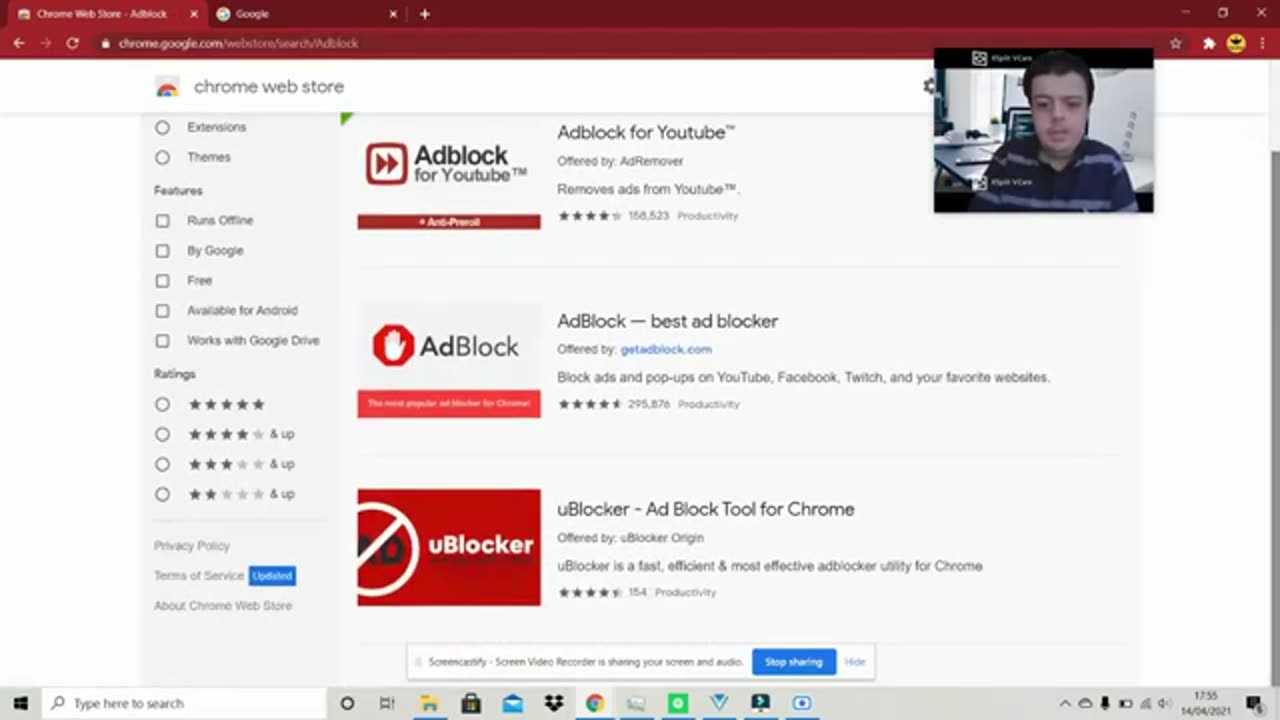Check the Free feature checkbox
This screenshot has width=1280, height=720.
click(x=162, y=280)
